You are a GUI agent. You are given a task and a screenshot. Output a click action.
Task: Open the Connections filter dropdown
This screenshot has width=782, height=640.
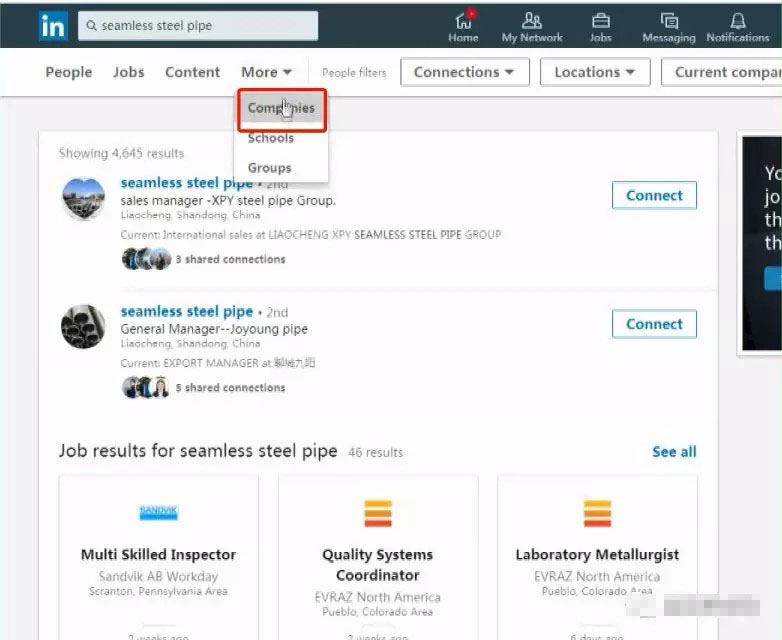click(464, 72)
